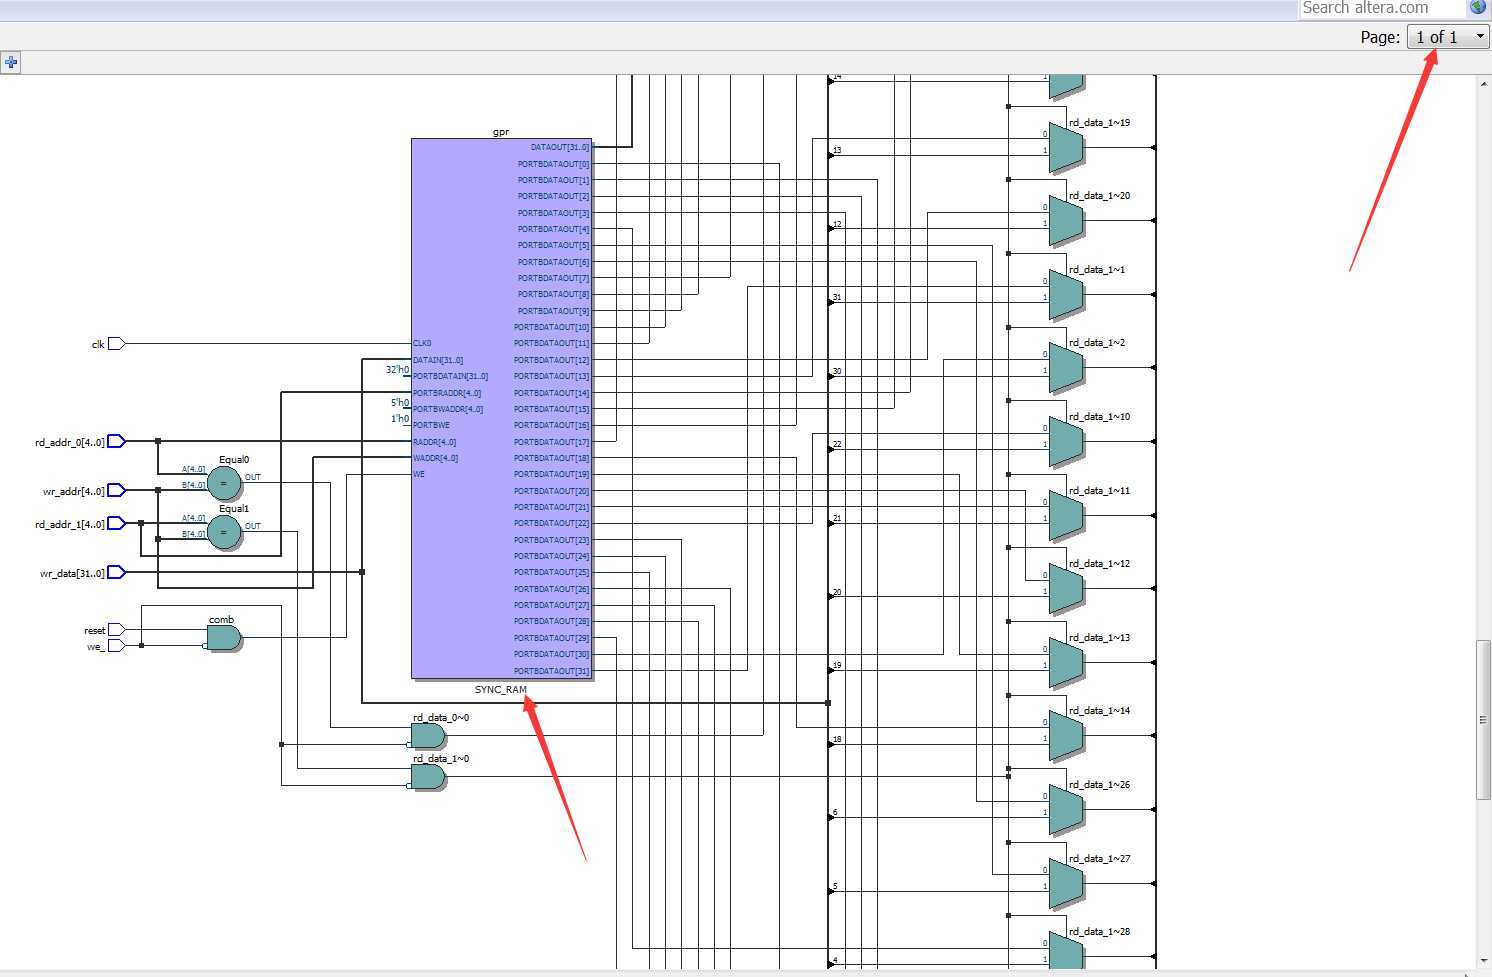
Task: Select the rd_addr_1[4..0] input pin symbol
Action: click(116, 523)
